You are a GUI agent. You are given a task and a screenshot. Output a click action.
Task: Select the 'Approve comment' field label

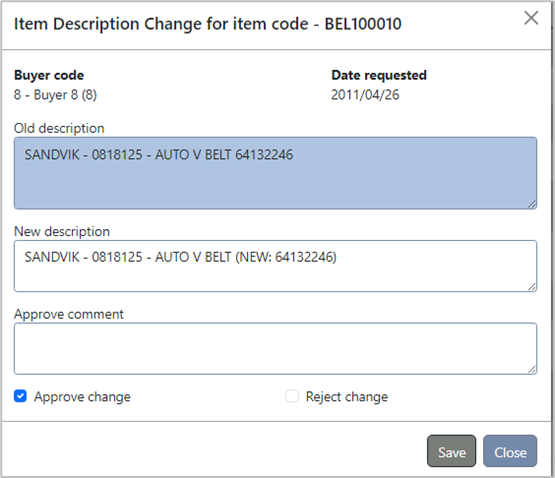click(x=69, y=314)
